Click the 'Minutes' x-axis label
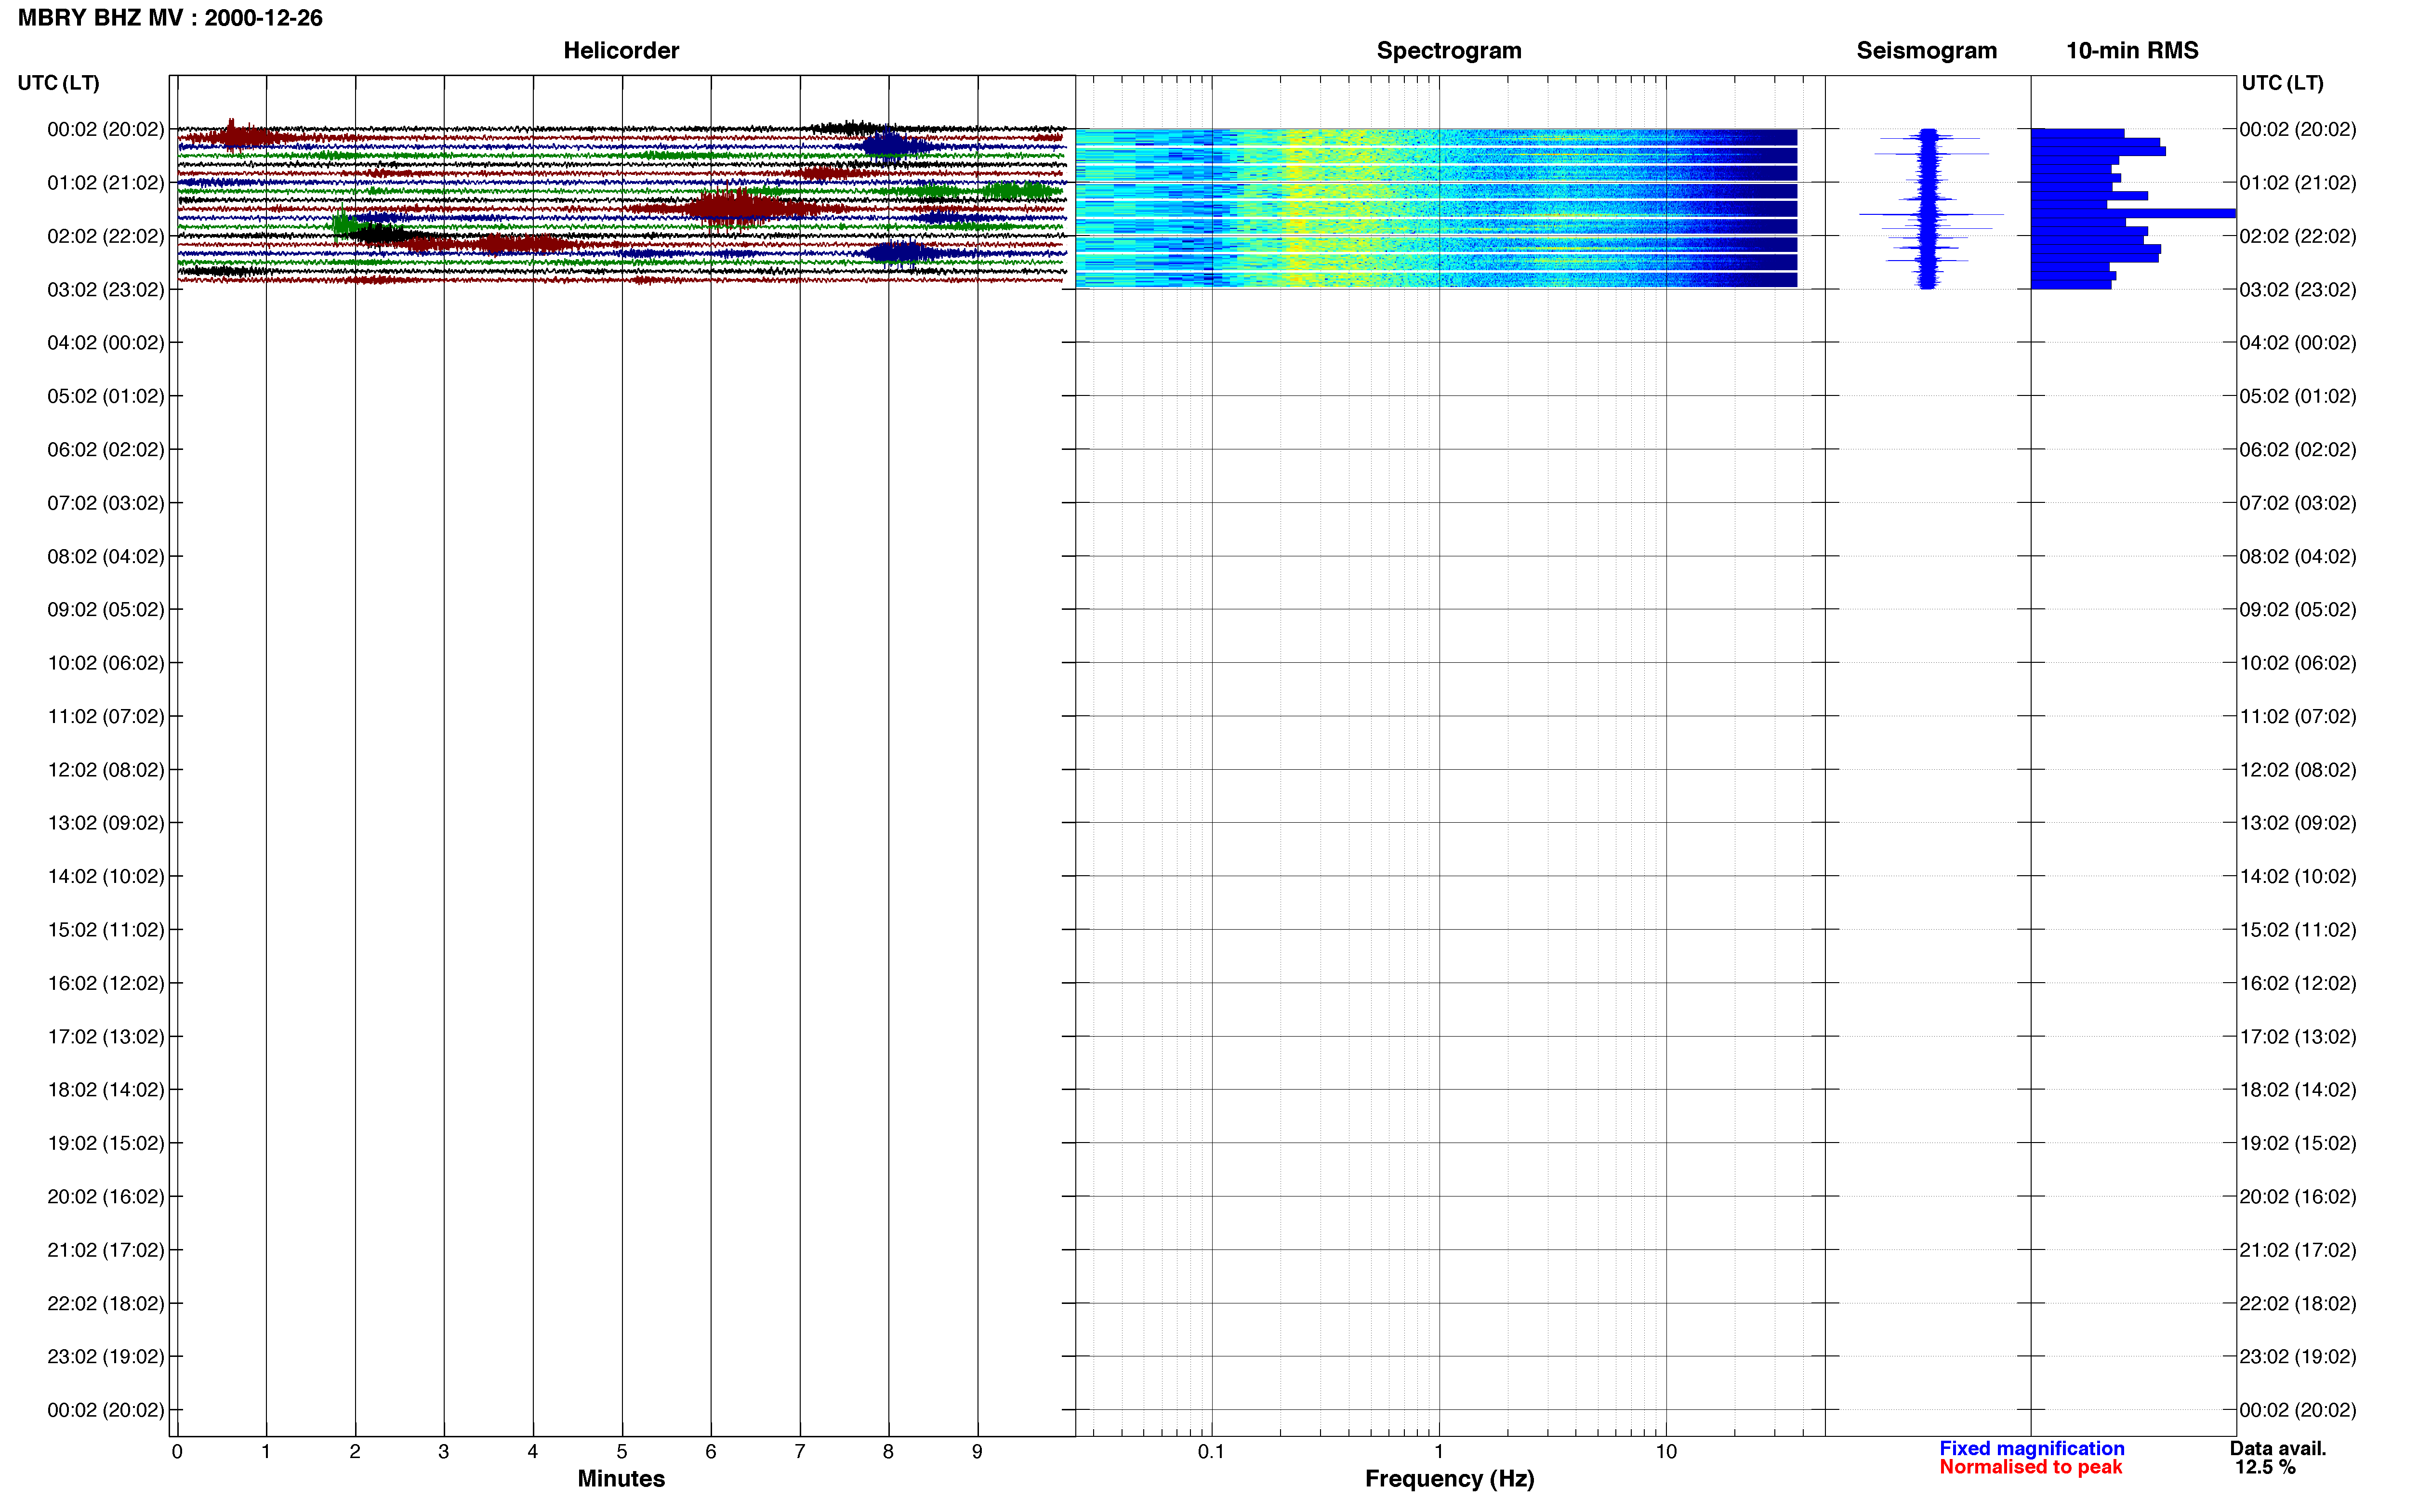 tap(621, 1479)
